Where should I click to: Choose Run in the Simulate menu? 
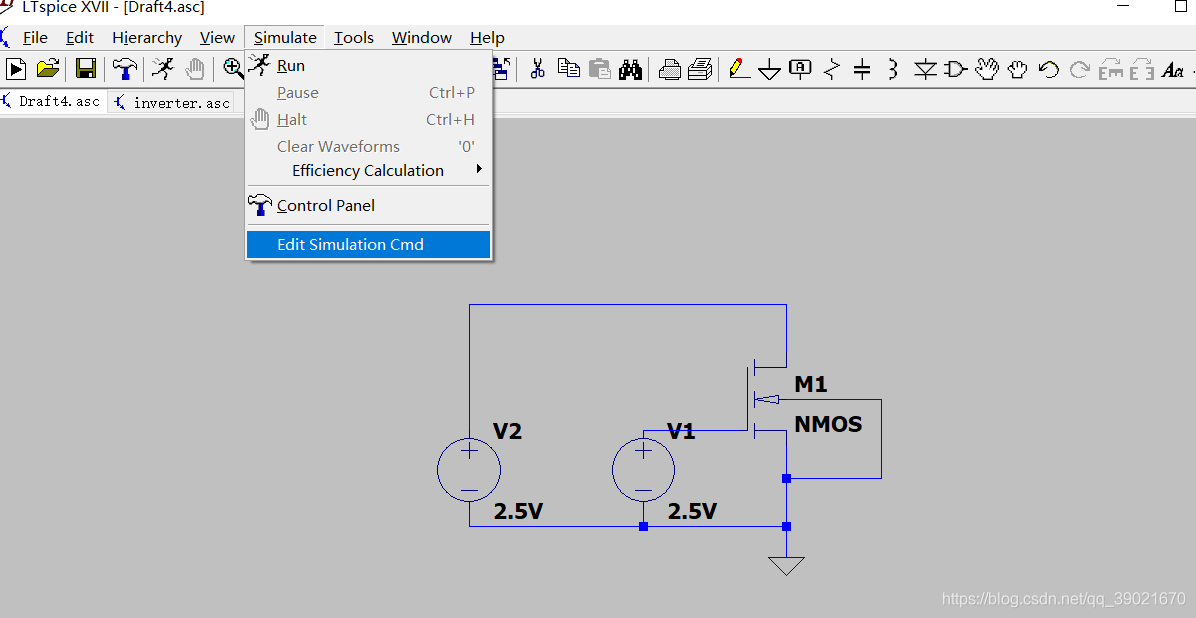point(368,66)
